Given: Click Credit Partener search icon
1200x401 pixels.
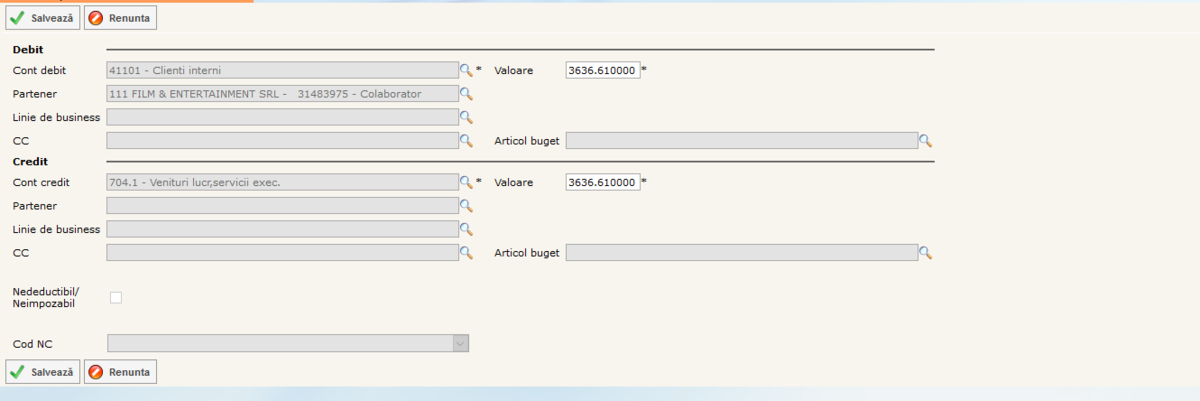Looking at the screenshot, I should 465,206.
